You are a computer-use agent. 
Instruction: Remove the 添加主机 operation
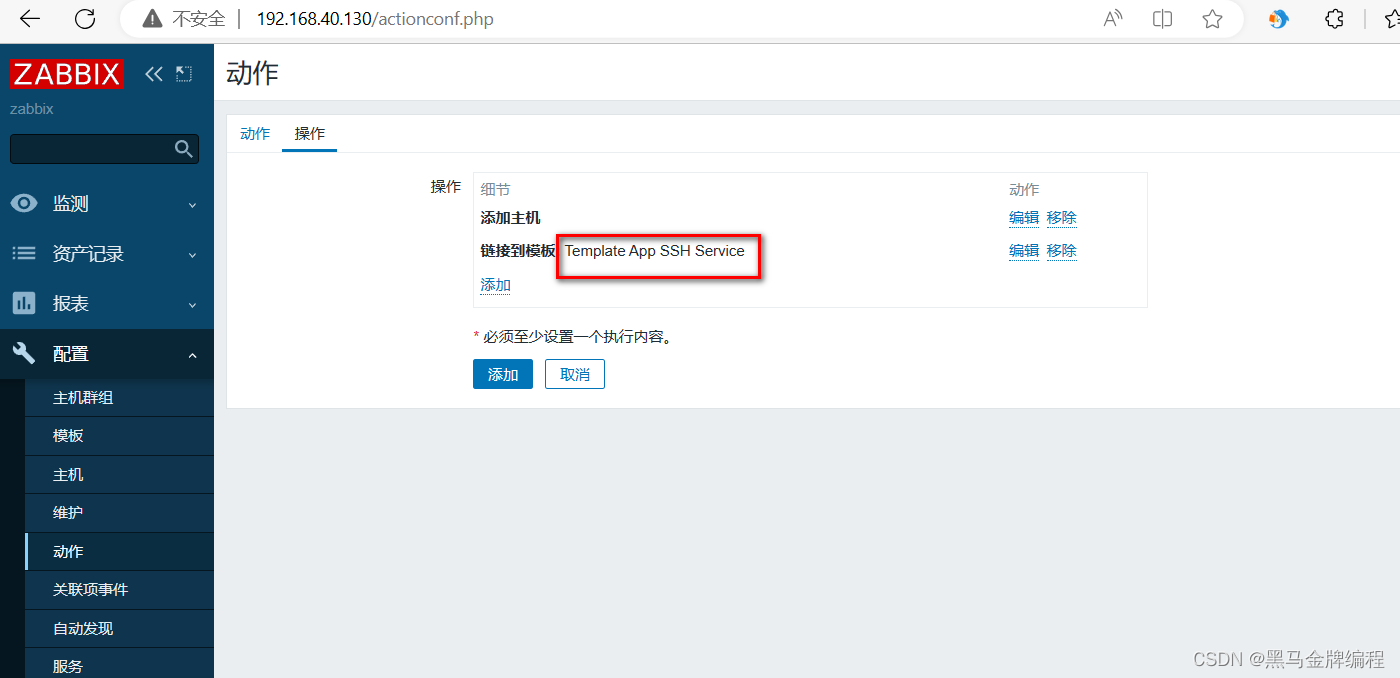click(x=1062, y=217)
